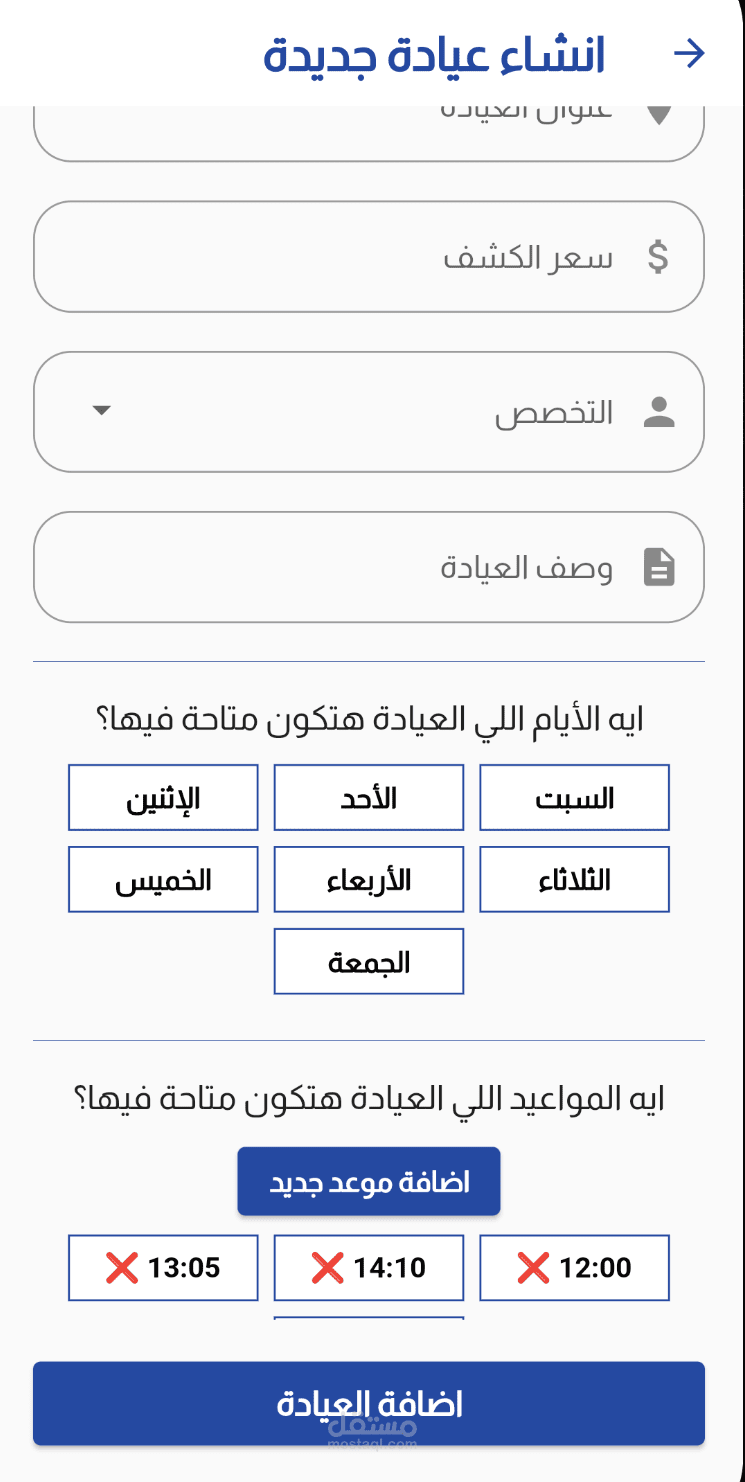Select الأربعاء in the days list
The width and height of the screenshot is (745, 1482).
click(x=369, y=880)
